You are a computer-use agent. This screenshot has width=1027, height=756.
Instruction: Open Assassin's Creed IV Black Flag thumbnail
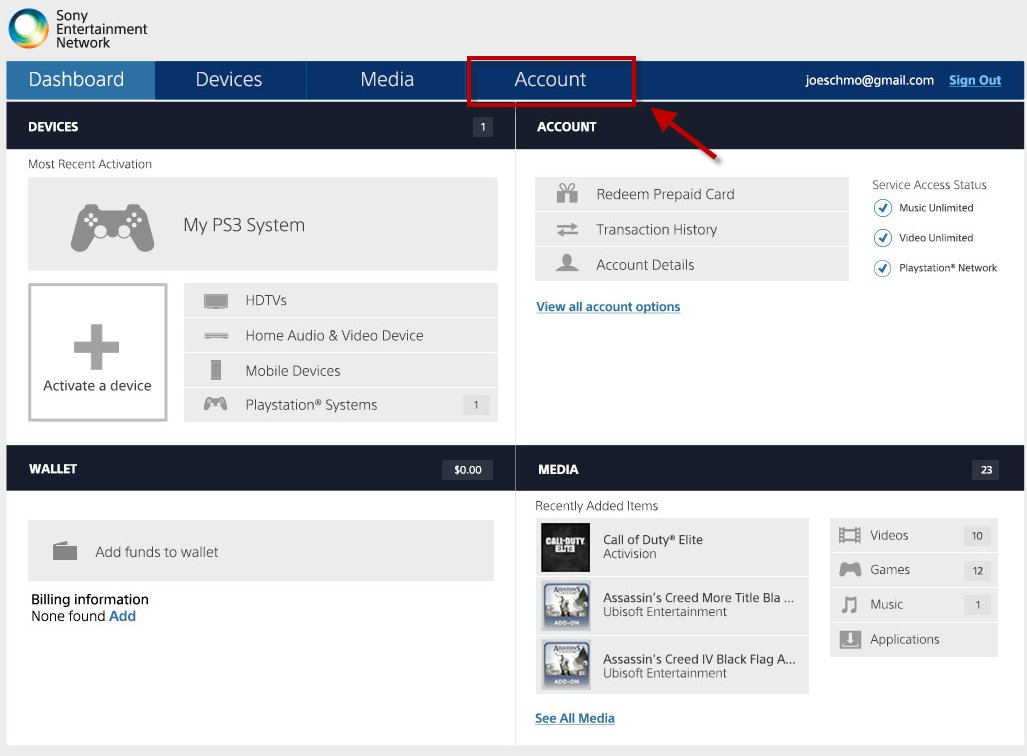[567, 665]
